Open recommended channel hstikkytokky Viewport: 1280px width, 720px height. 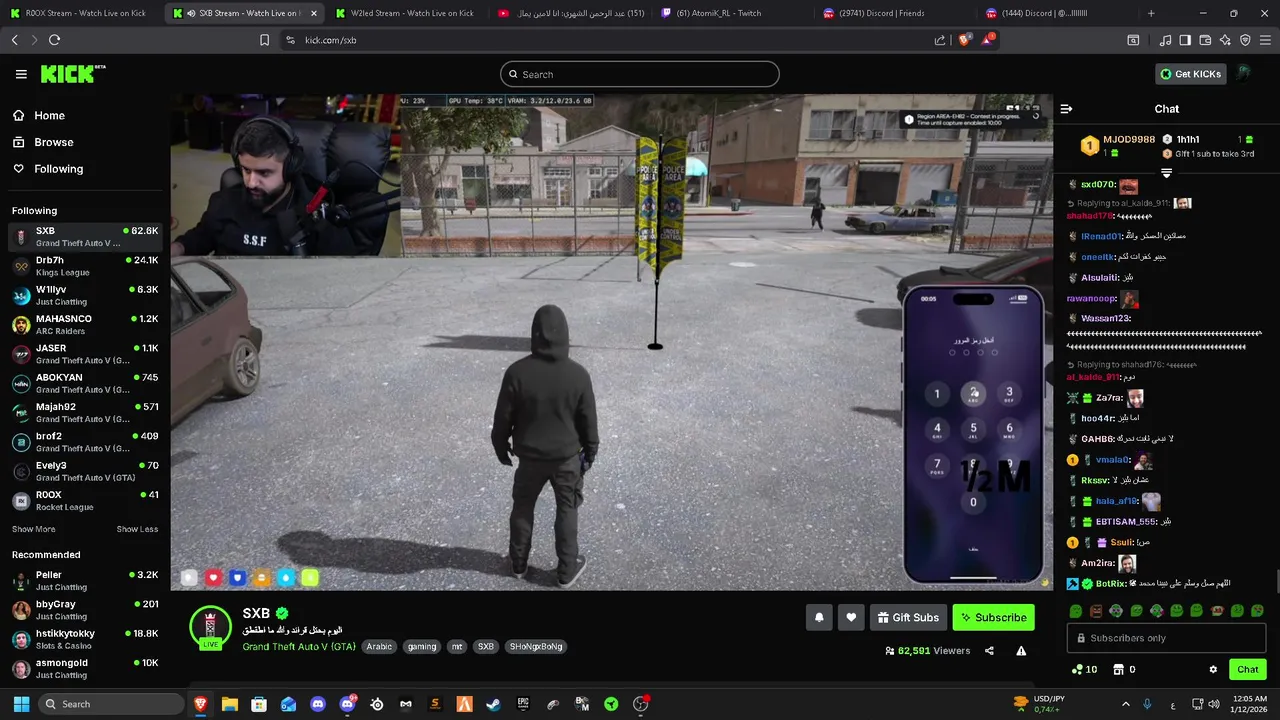[85, 639]
